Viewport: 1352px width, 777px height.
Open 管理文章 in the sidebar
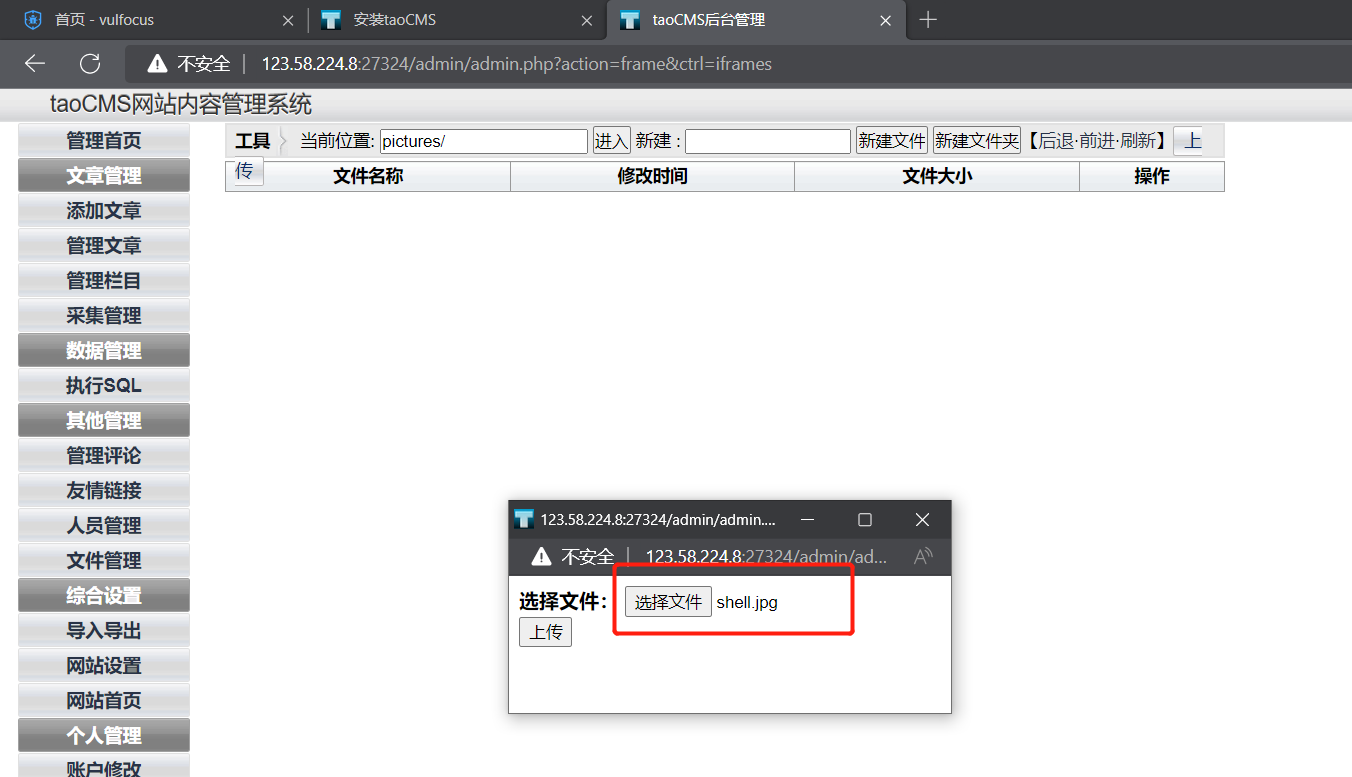click(x=104, y=246)
